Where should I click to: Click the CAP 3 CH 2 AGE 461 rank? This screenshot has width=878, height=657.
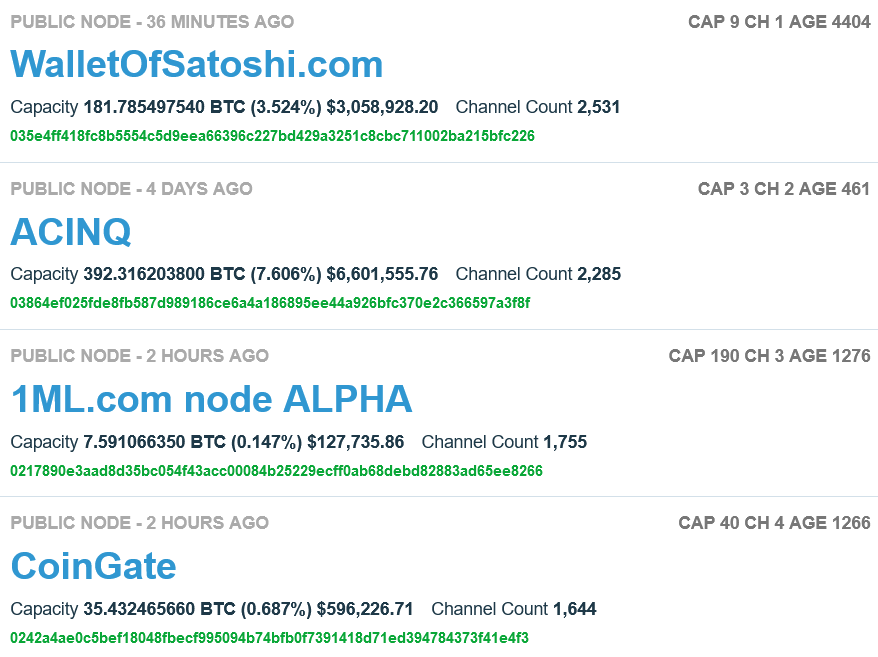click(784, 189)
